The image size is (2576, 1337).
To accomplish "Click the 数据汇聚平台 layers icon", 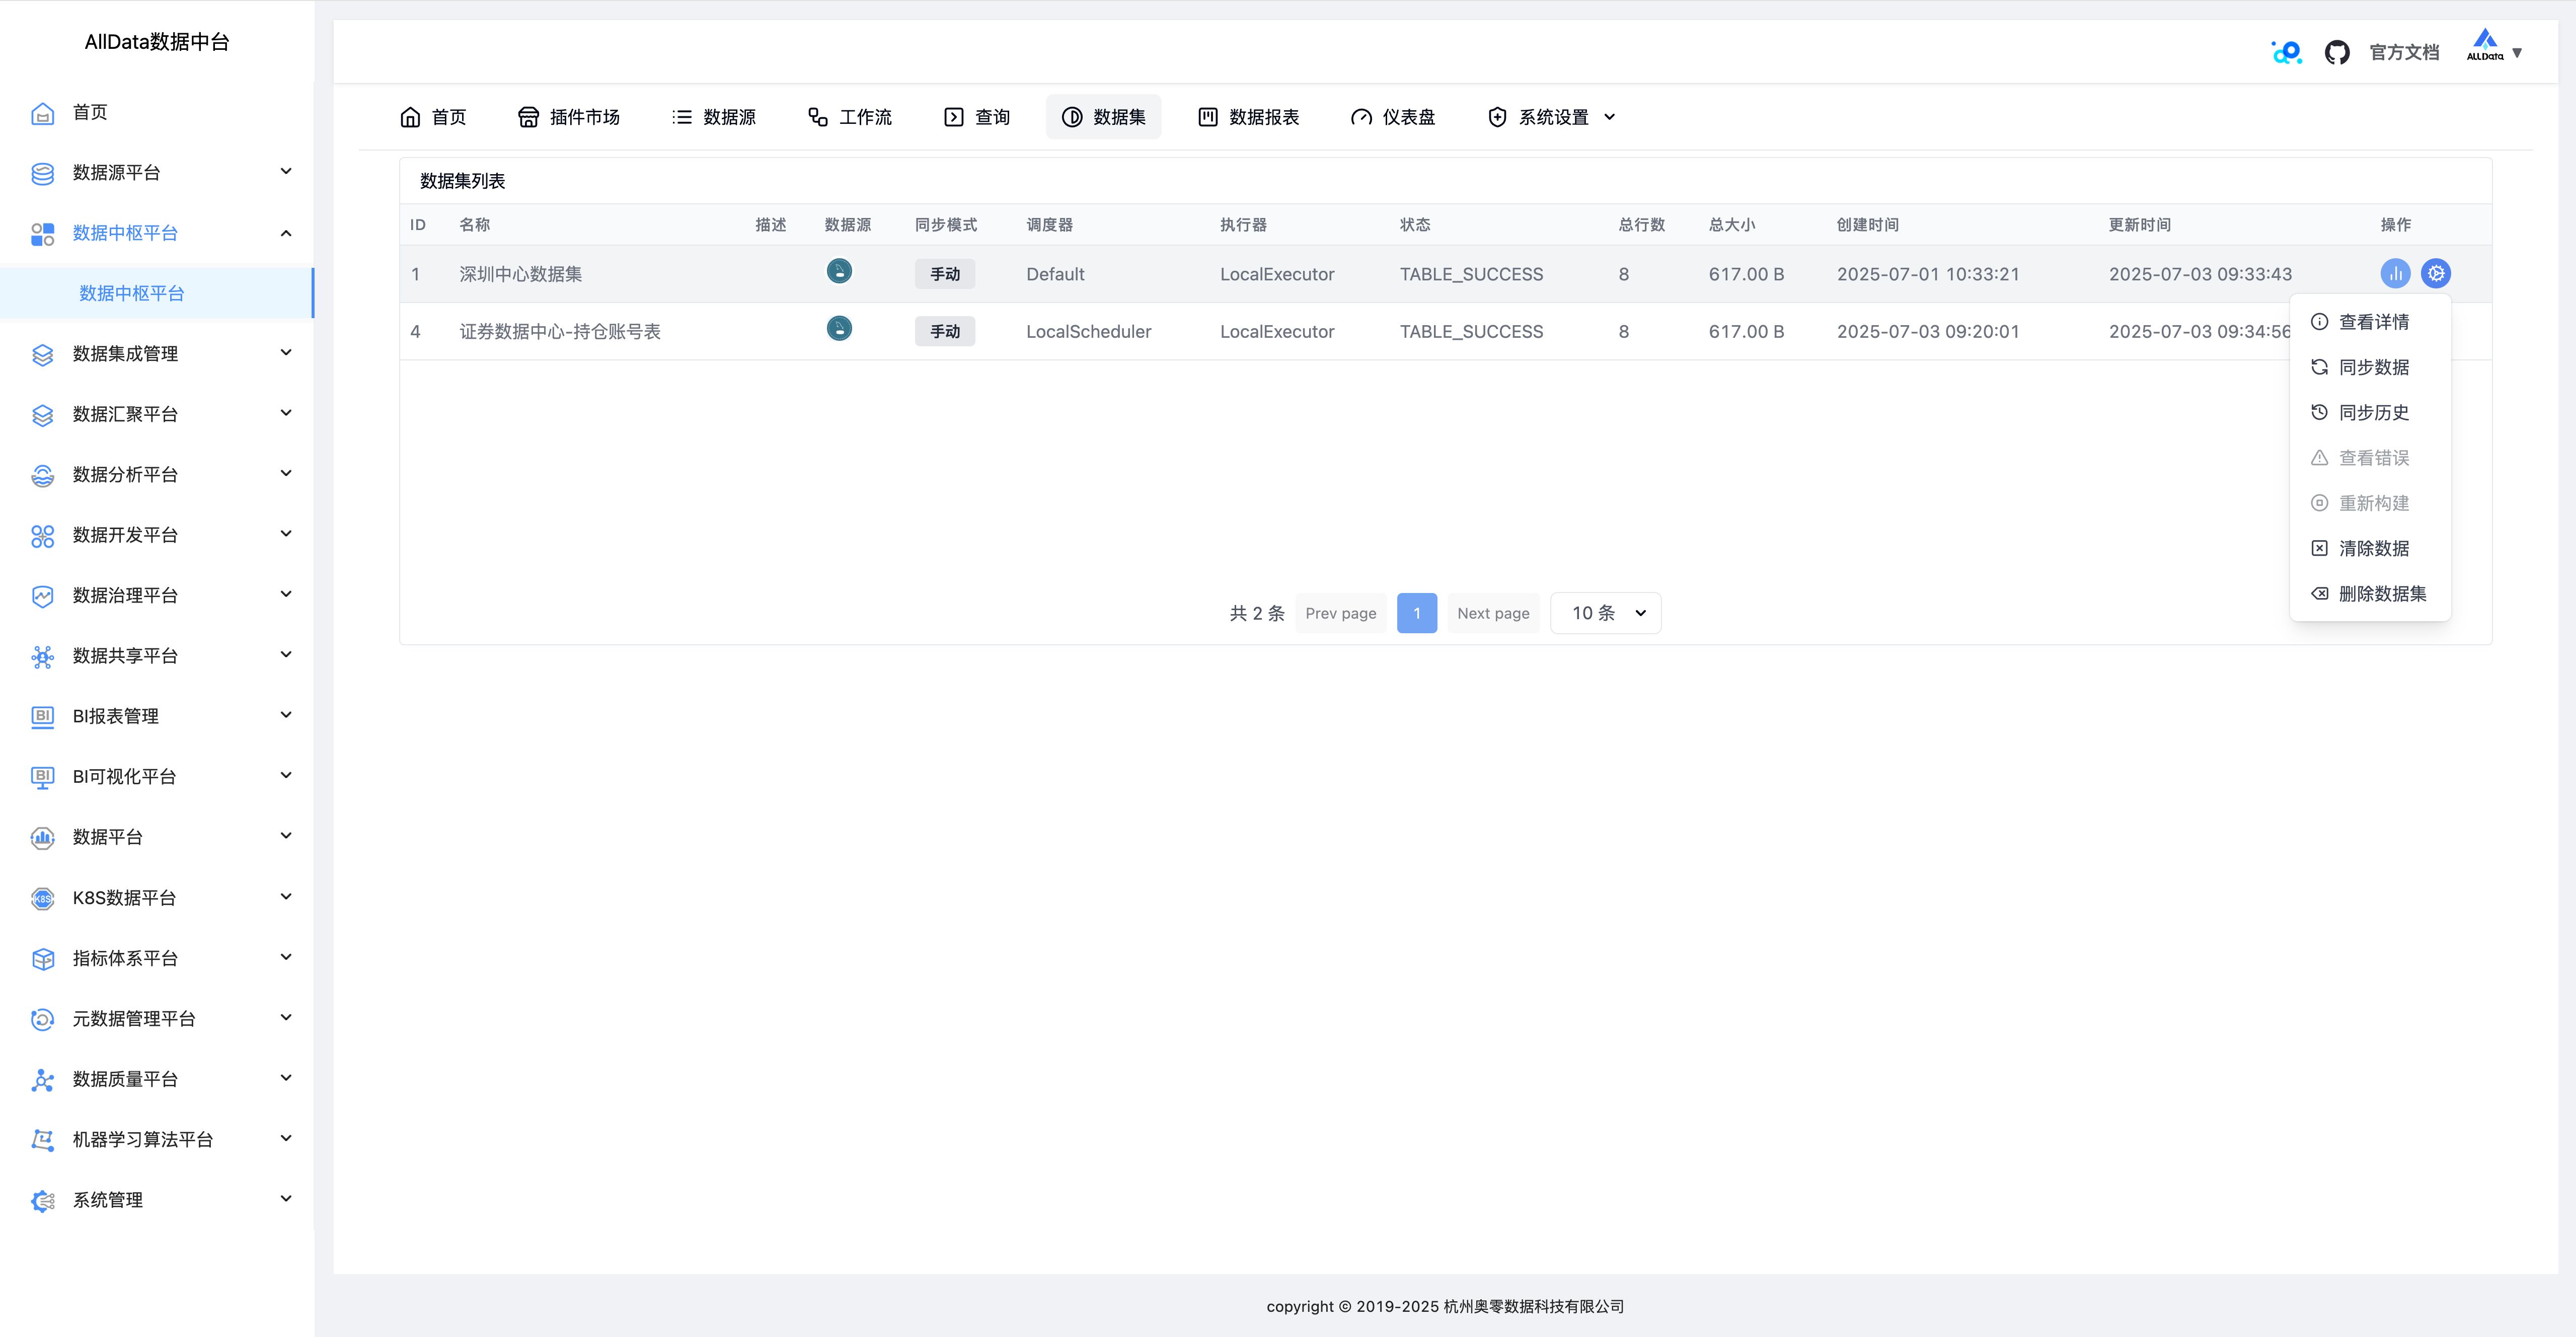I will tap(42, 415).
